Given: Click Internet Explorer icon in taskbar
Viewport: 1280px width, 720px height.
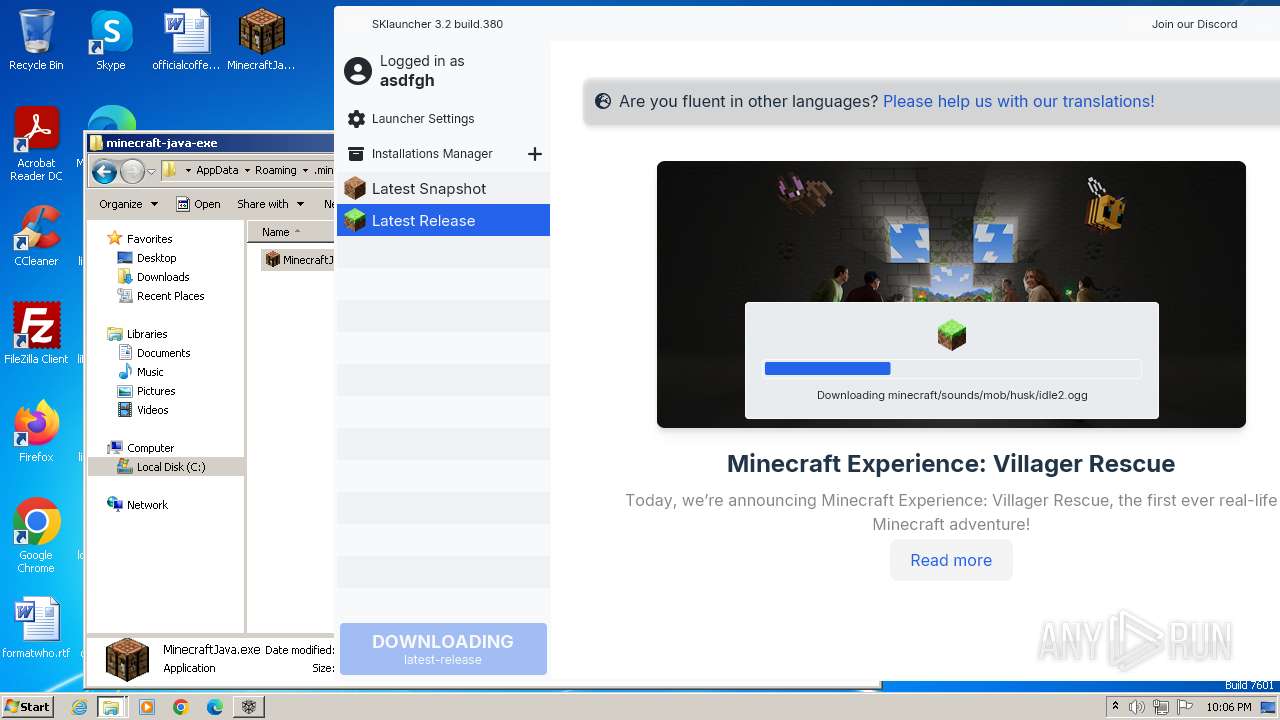Looking at the screenshot, I should [x=80, y=707].
